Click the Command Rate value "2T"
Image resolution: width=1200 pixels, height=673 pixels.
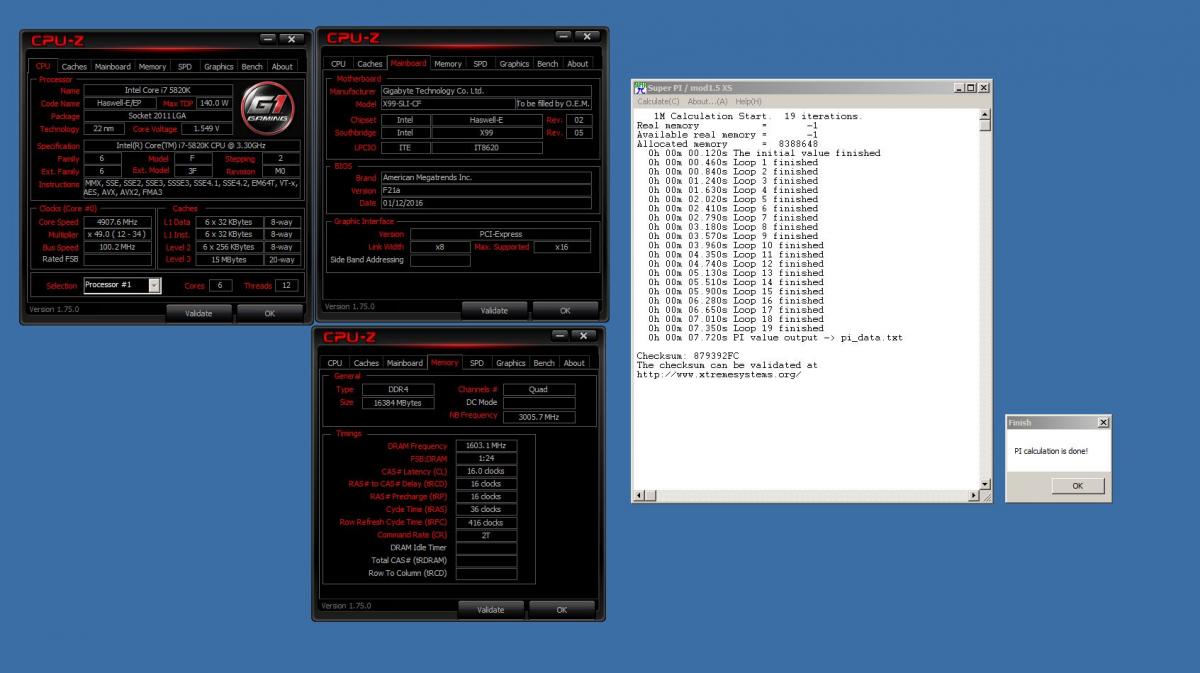486,535
